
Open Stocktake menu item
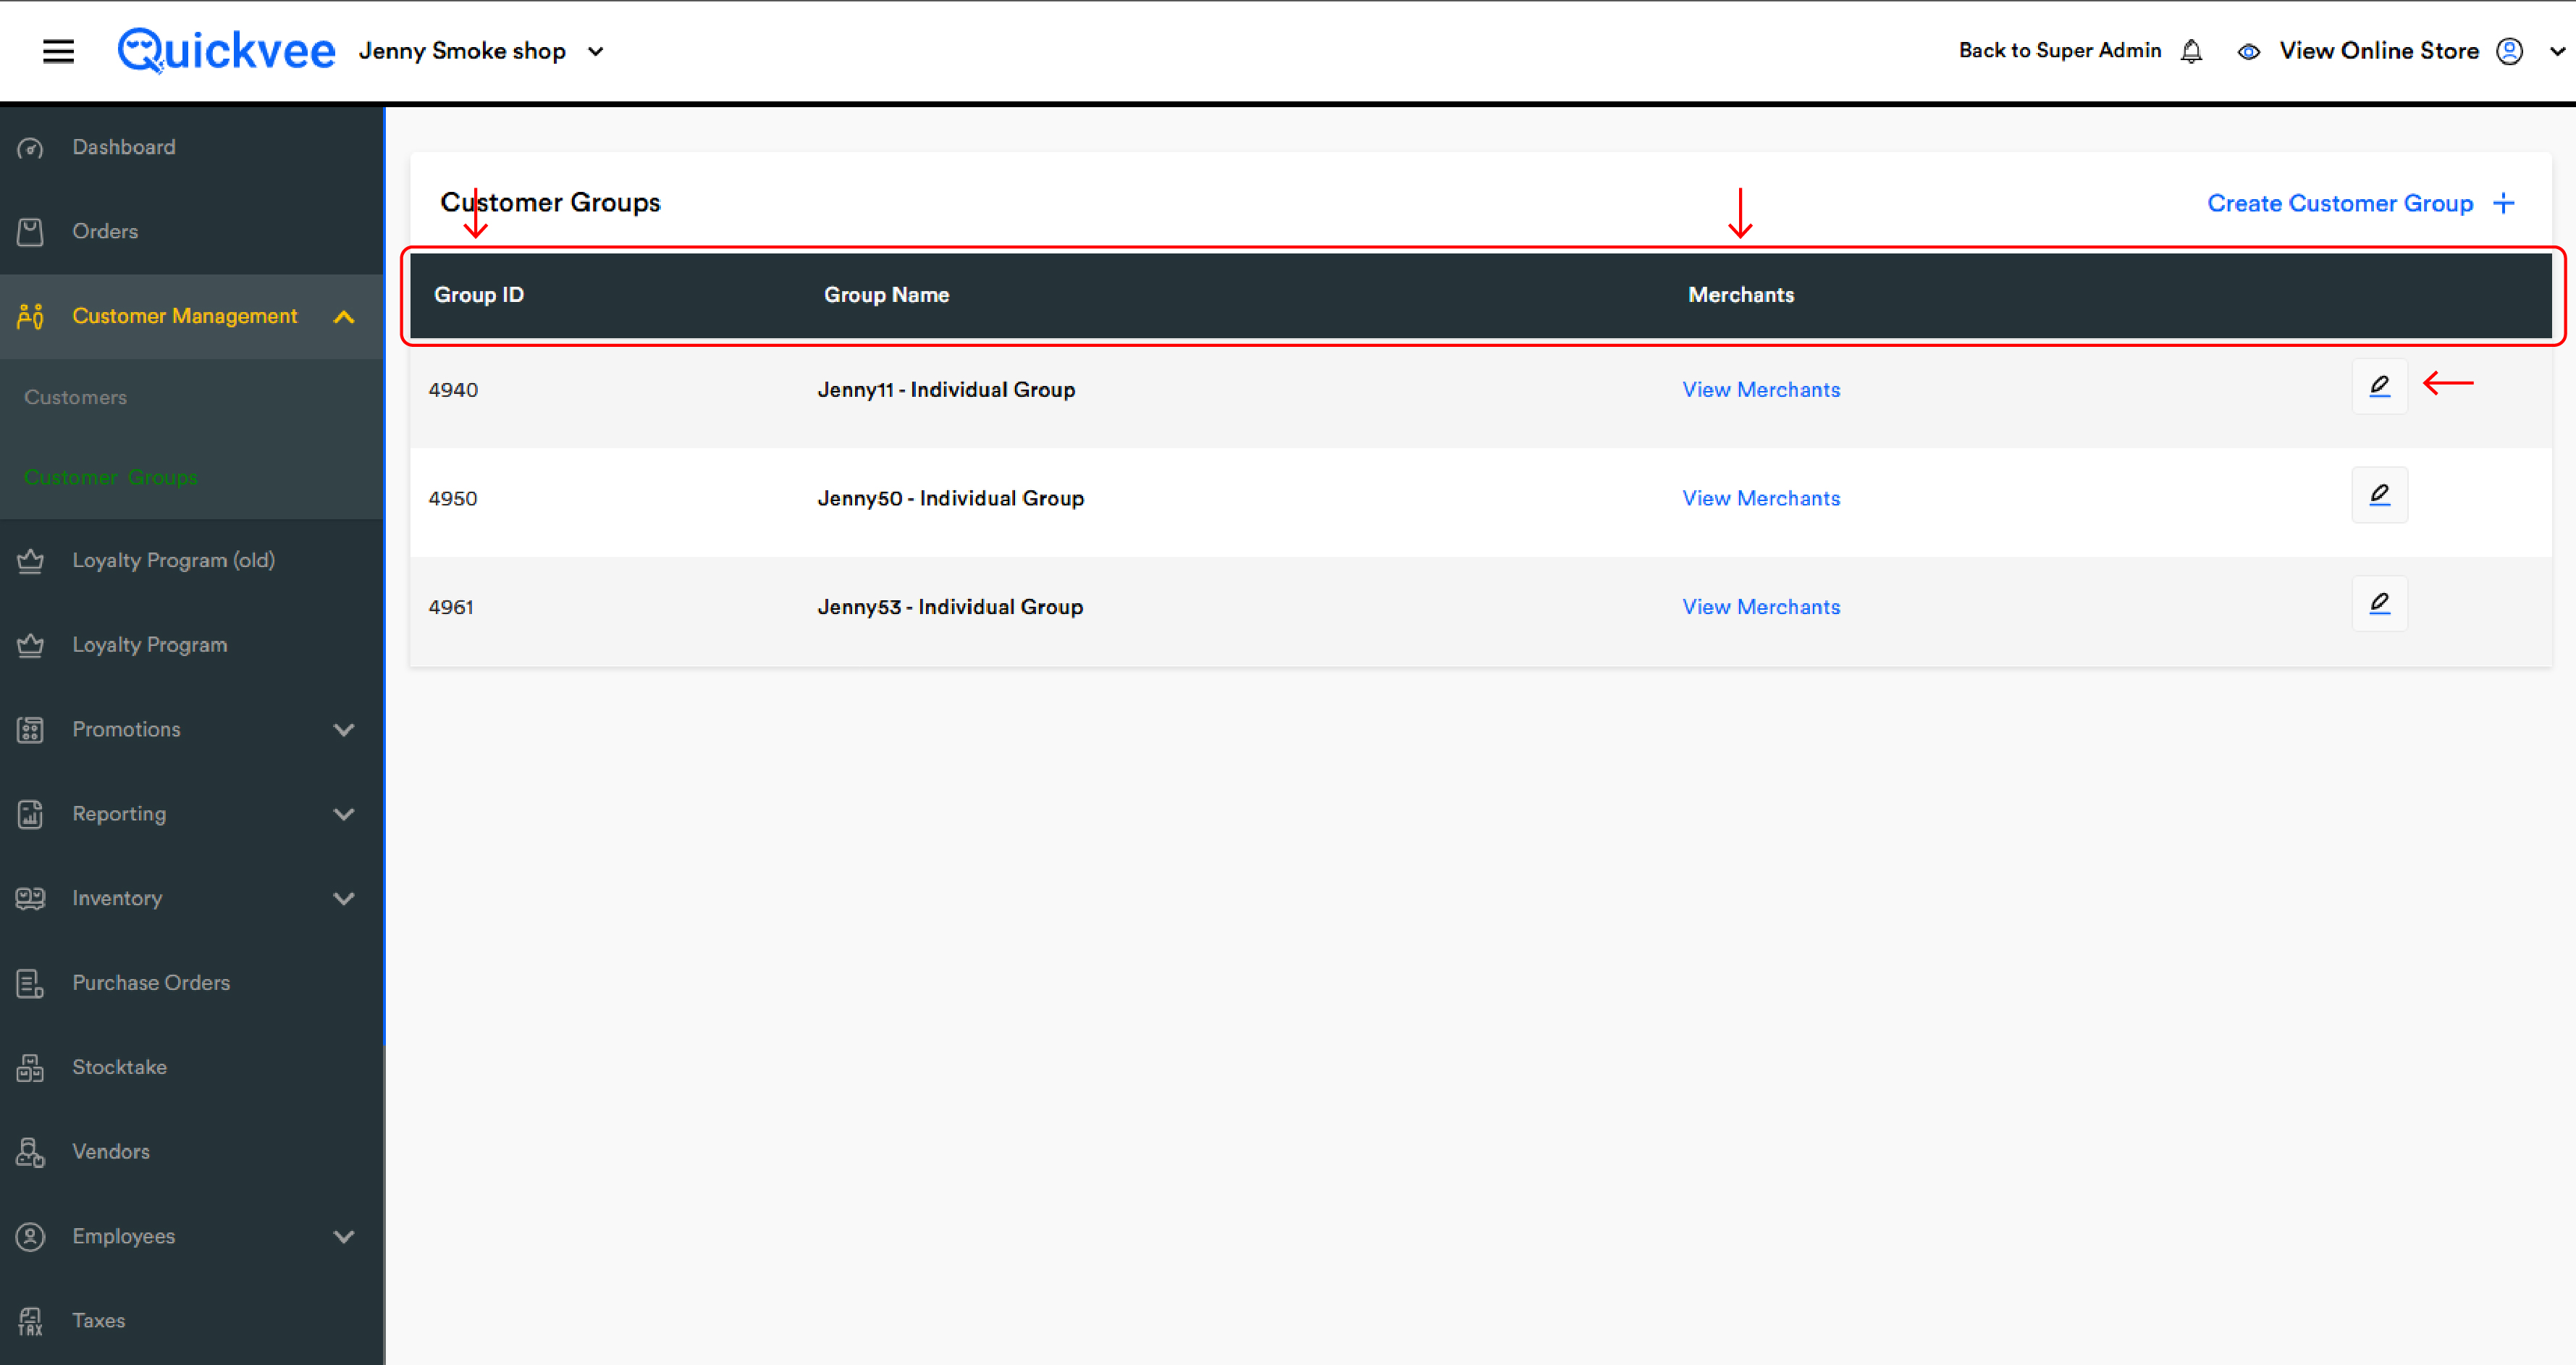point(120,1066)
